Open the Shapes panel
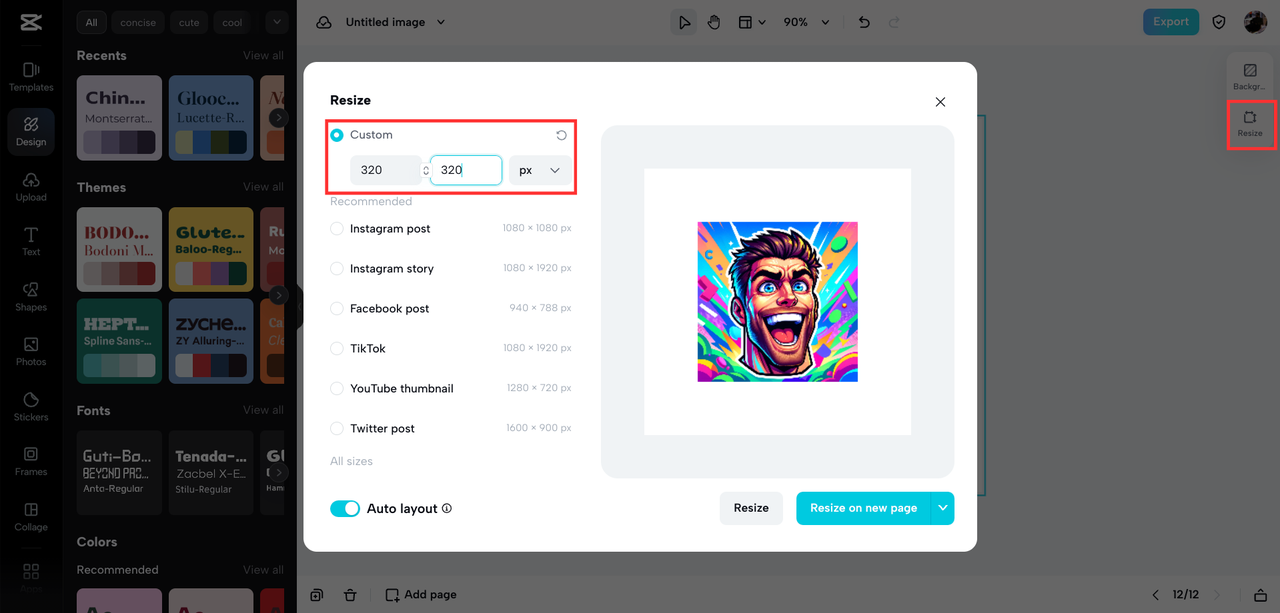Viewport: 1280px width, 613px height. click(x=31, y=297)
